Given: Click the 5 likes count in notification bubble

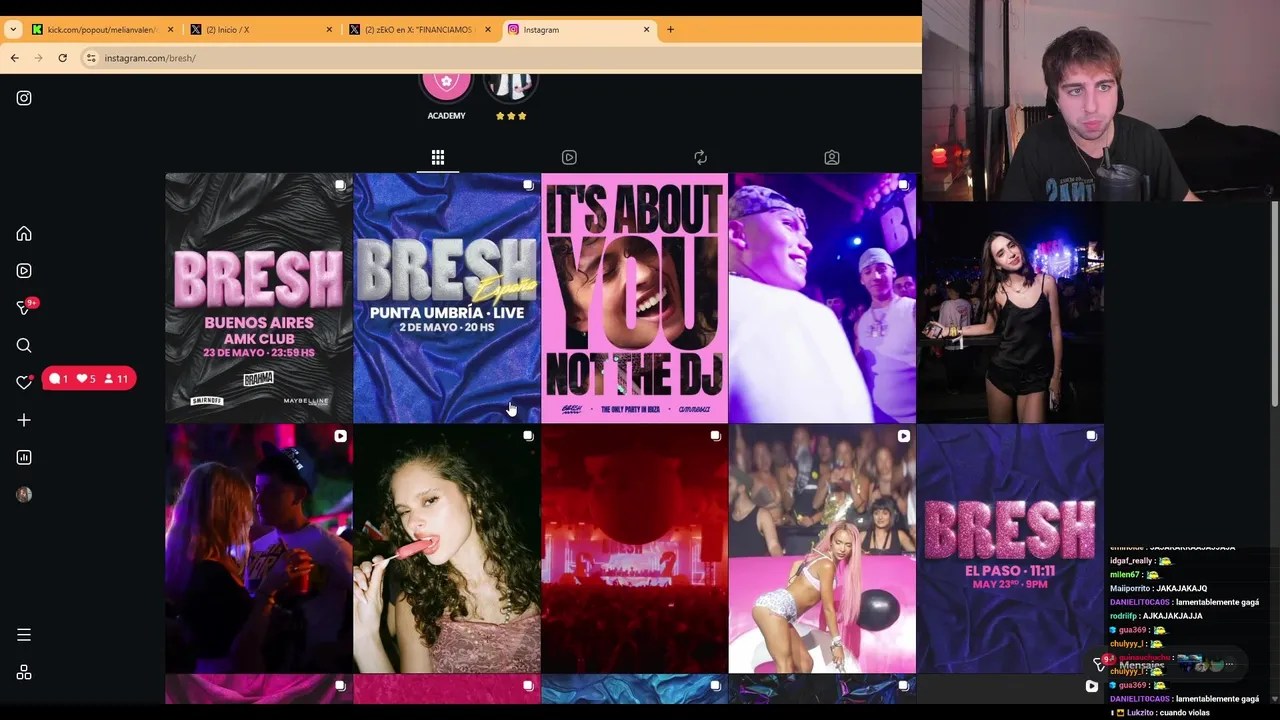Looking at the screenshot, I should (86, 379).
